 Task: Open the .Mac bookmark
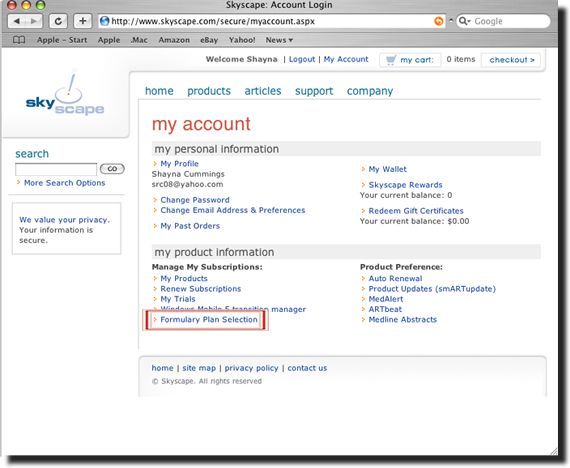(139, 40)
